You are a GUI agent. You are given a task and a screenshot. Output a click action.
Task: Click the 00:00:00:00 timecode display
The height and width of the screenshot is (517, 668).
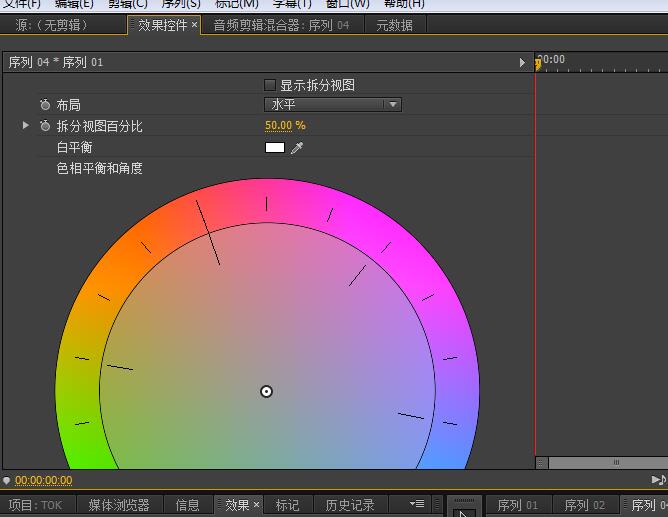(x=43, y=481)
